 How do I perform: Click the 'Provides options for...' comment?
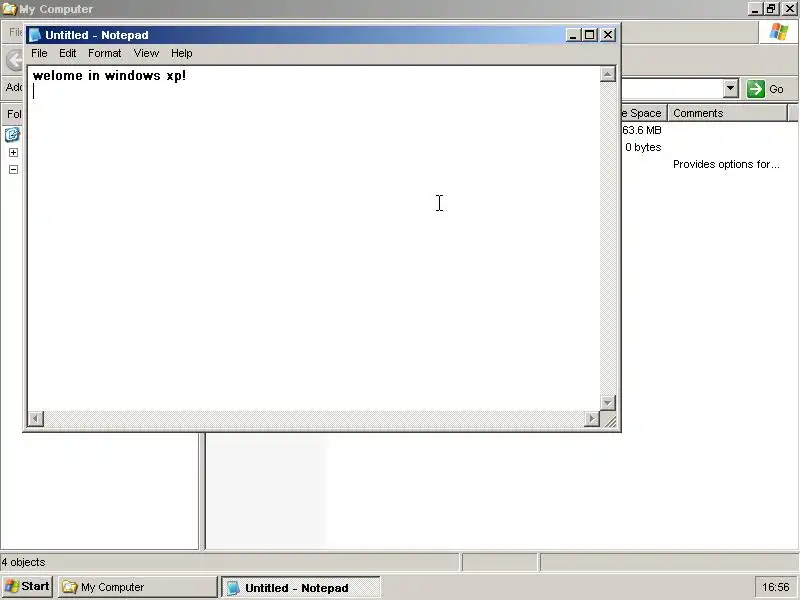tap(726, 164)
